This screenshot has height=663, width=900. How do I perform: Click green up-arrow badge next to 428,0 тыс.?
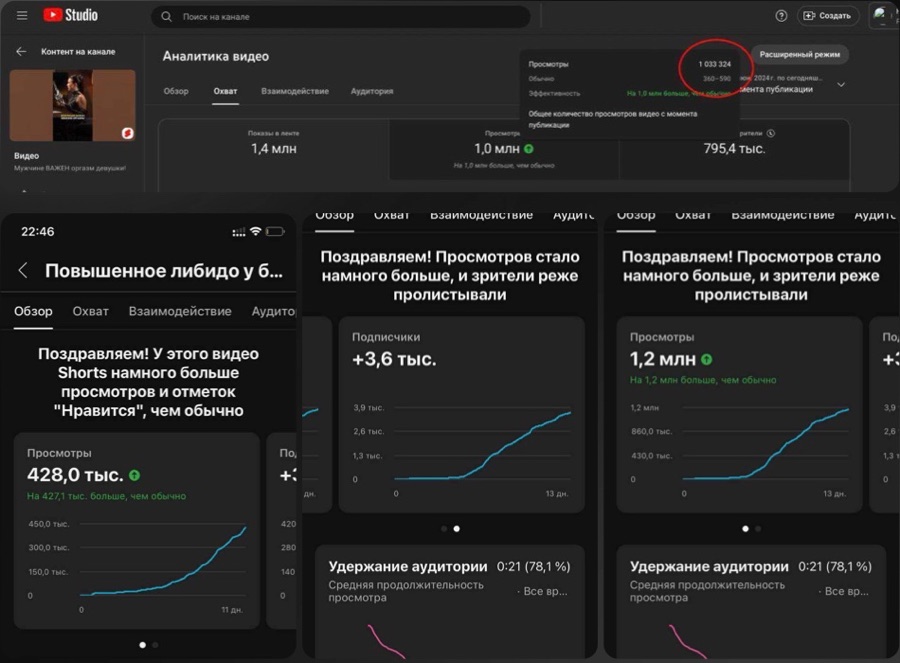click(134, 475)
